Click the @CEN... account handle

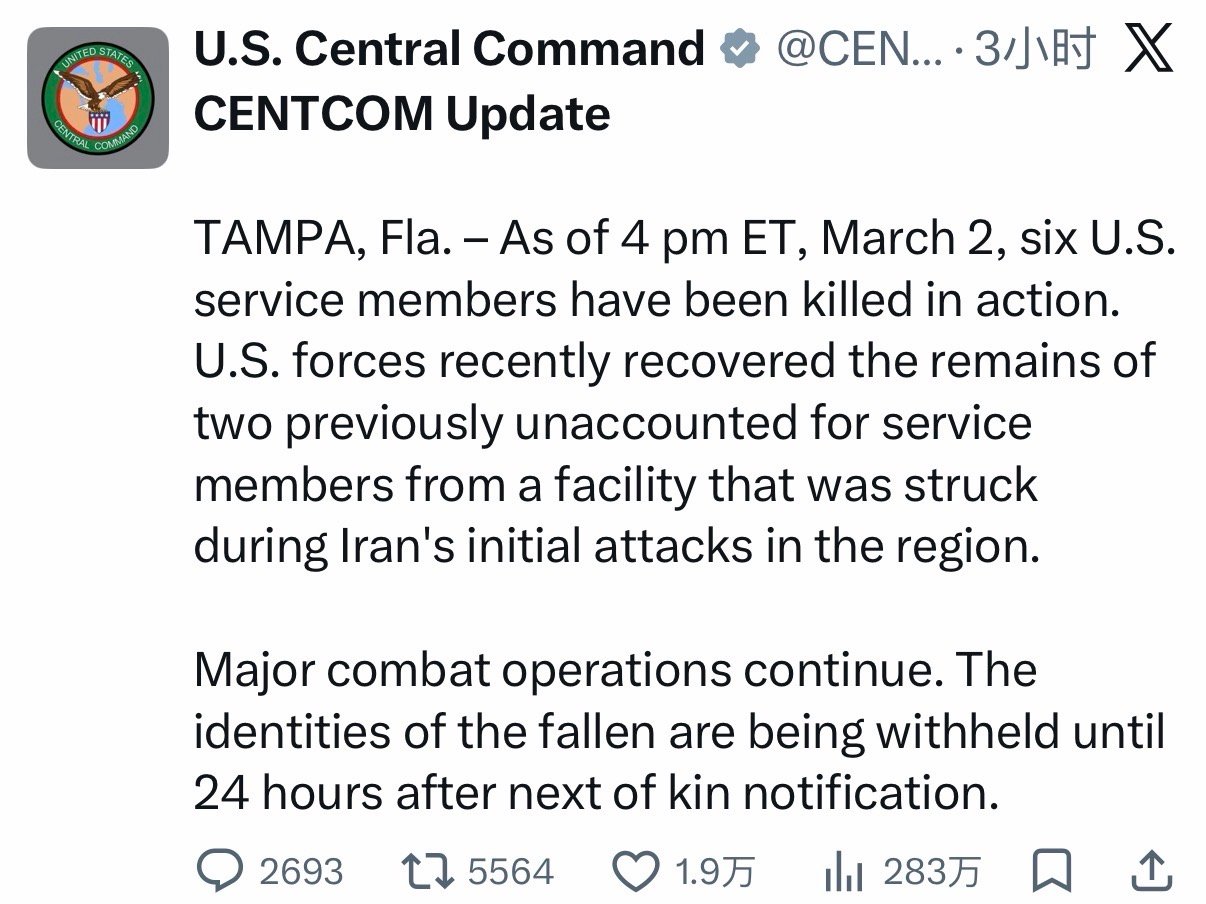tap(858, 50)
